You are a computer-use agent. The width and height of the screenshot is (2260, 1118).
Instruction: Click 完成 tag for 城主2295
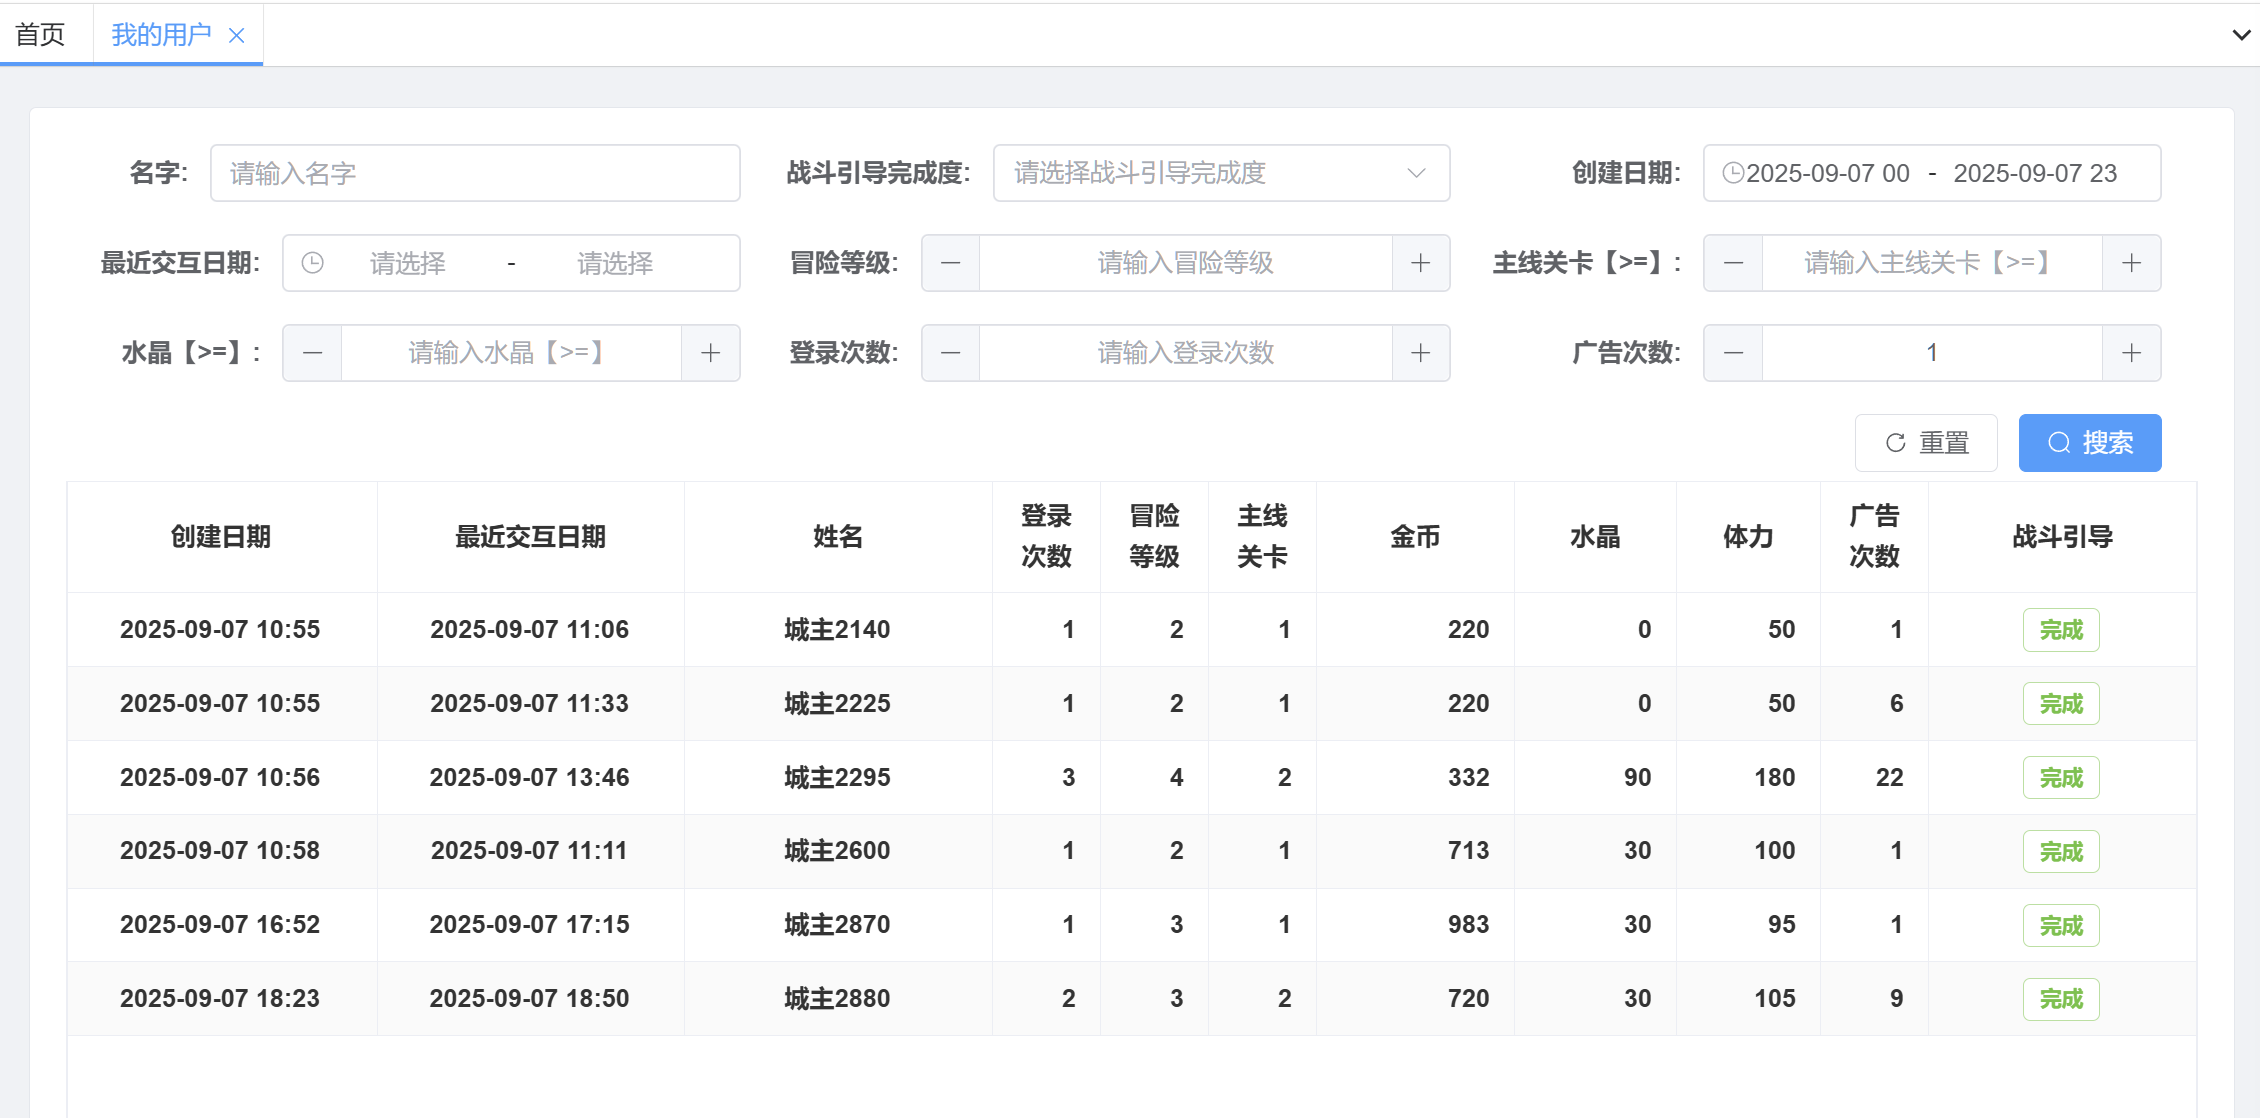click(x=2060, y=778)
